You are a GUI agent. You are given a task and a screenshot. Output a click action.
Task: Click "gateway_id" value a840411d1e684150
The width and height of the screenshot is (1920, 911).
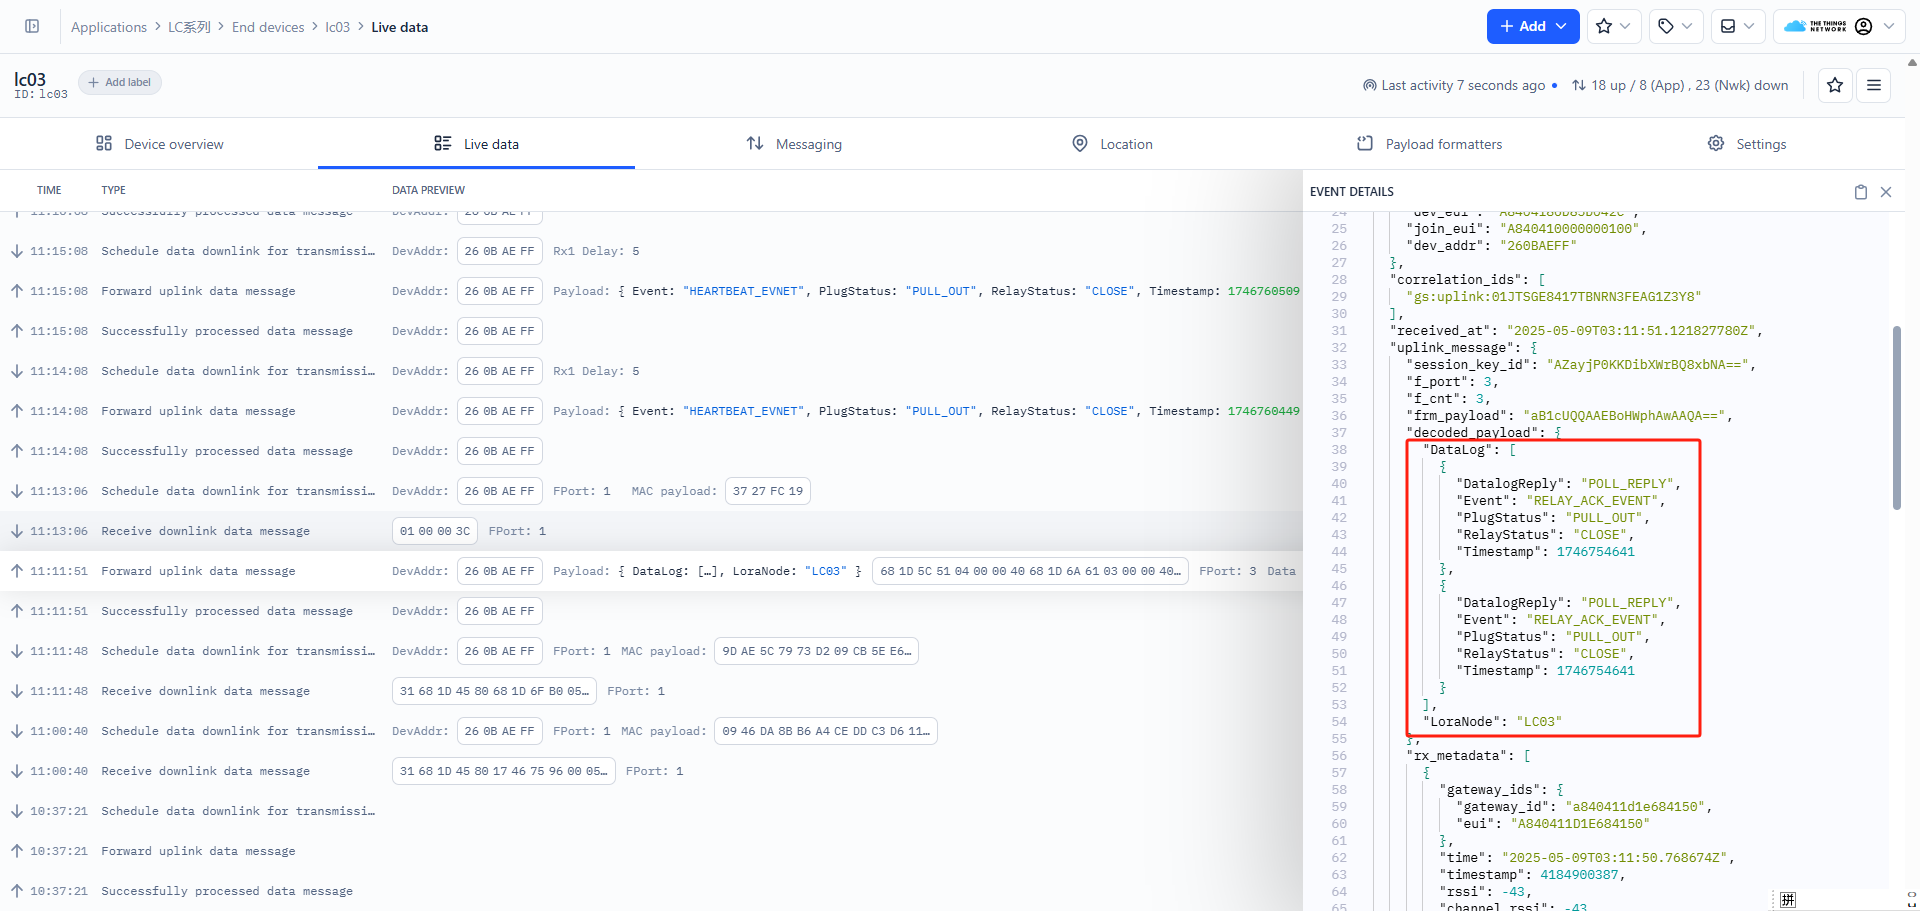click(x=1635, y=807)
